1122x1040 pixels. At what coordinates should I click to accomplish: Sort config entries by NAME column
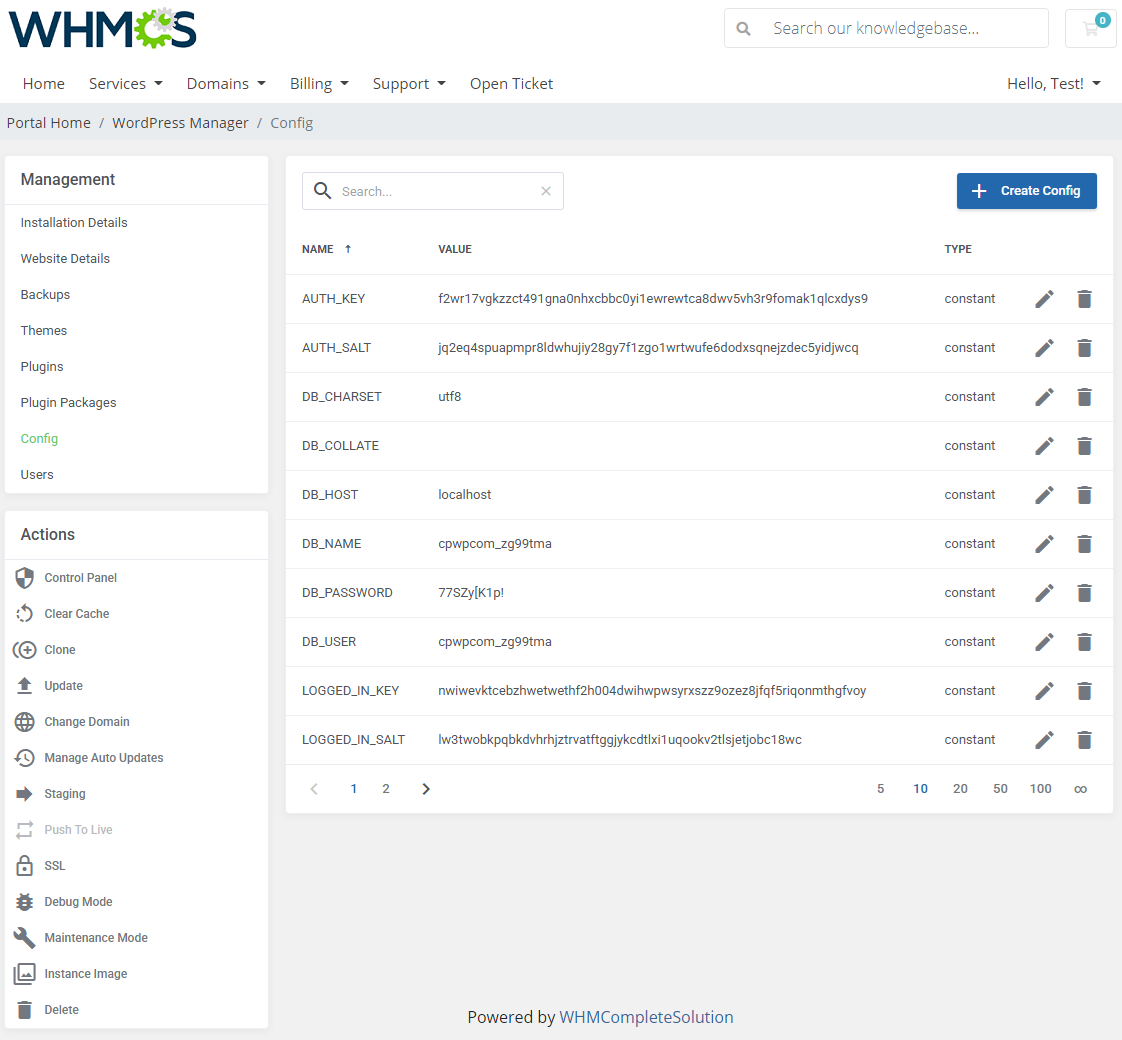317,249
